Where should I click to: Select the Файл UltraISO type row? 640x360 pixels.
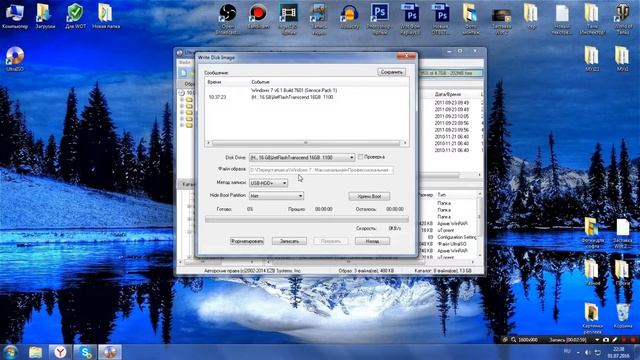[x=452, y=244]
